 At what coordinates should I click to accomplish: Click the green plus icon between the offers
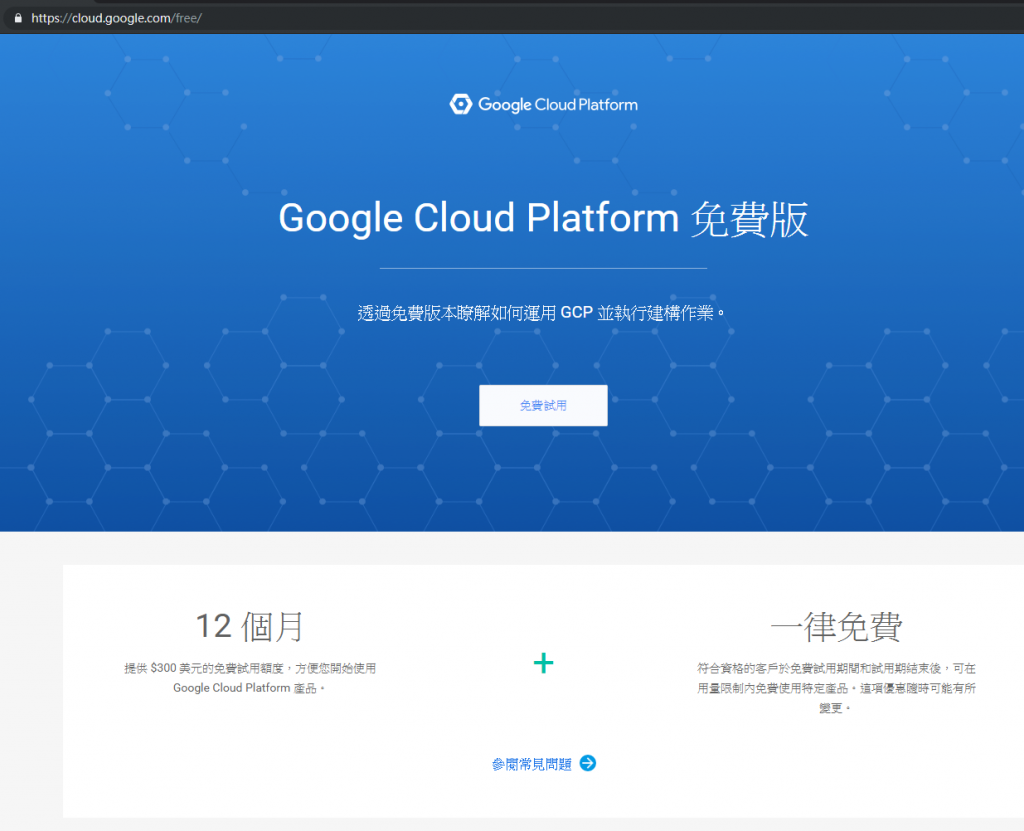point(543,663)
